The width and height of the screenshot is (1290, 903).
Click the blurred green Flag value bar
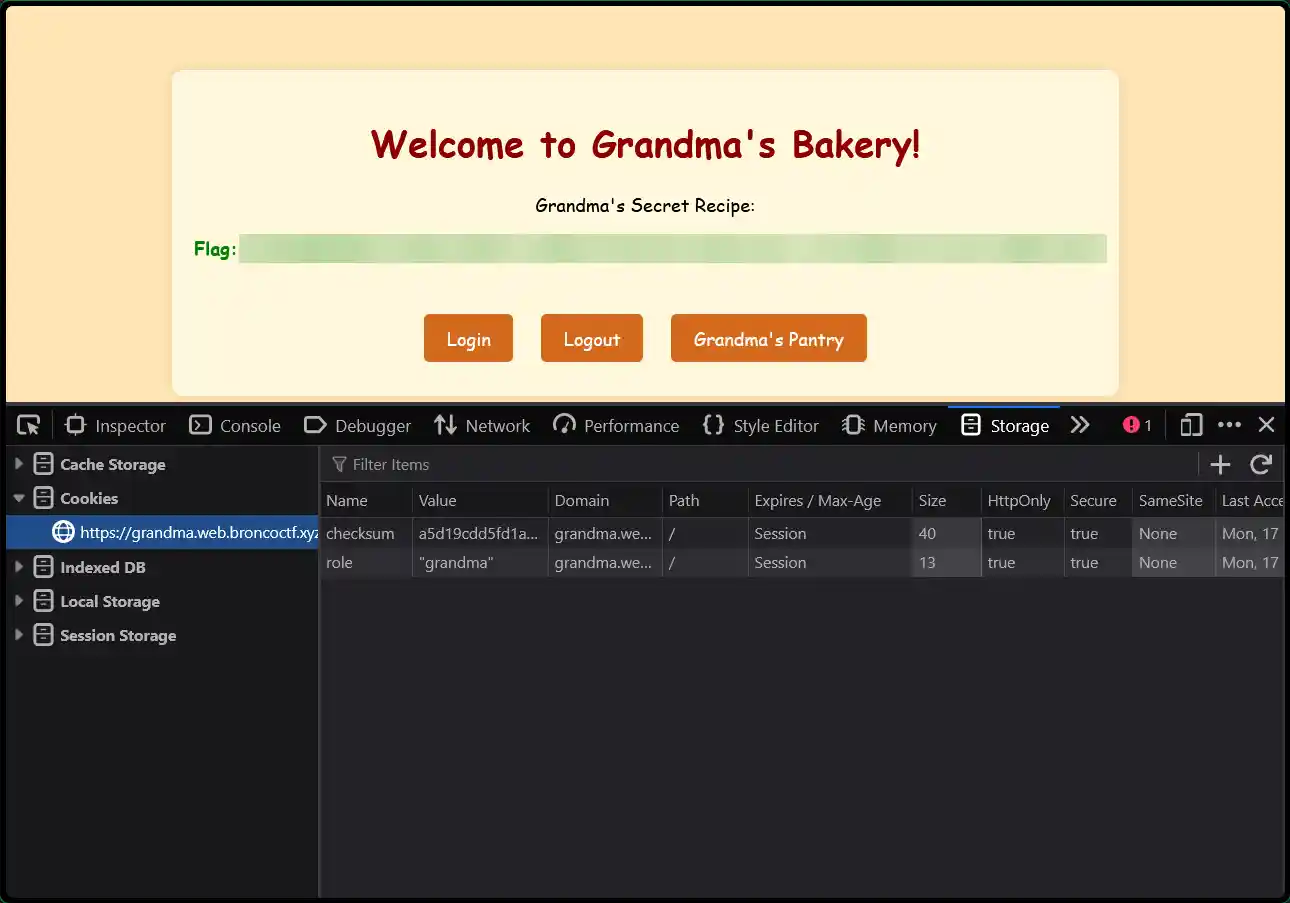coord(673,248)
